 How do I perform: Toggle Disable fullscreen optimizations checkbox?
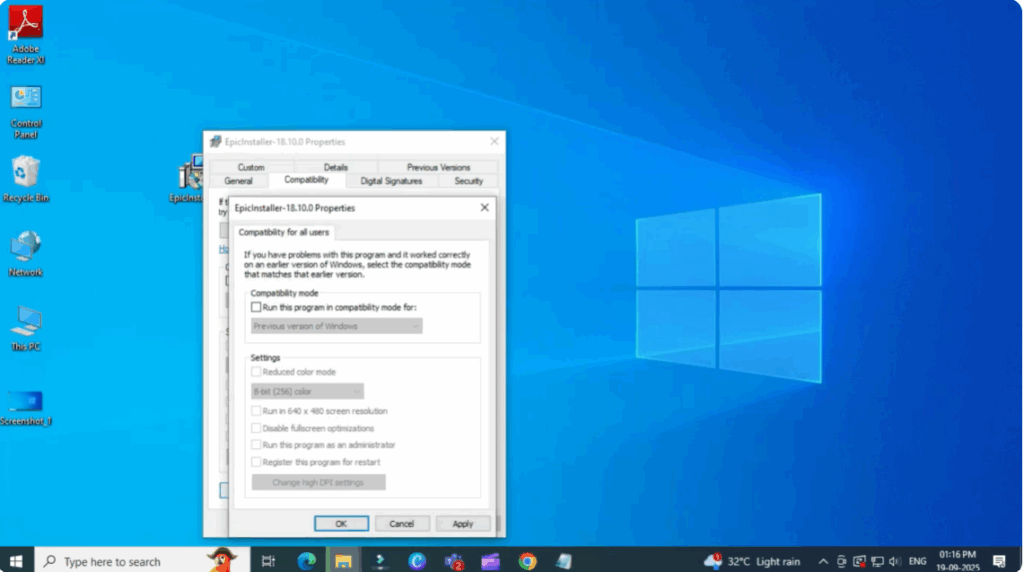click(256, 428)
